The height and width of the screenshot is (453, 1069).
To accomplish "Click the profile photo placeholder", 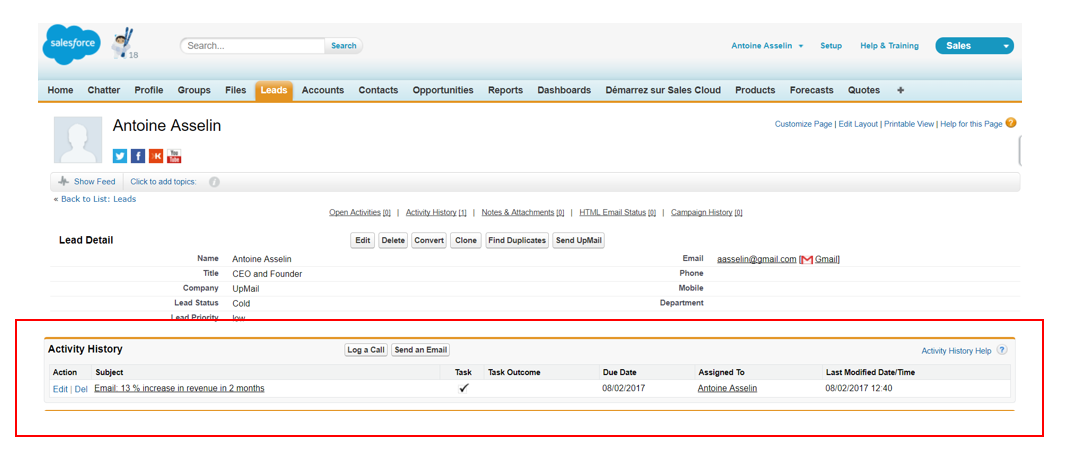I will [78, 140].
